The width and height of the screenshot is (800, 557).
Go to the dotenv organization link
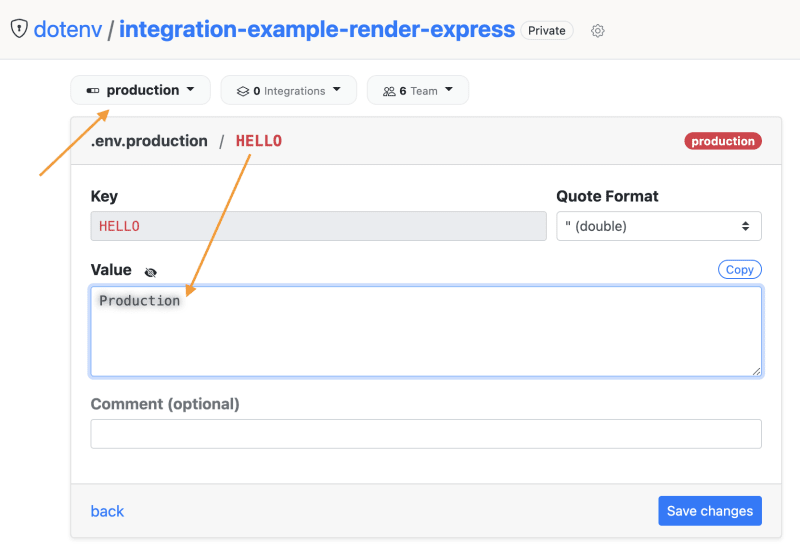[x=68, y=30]
